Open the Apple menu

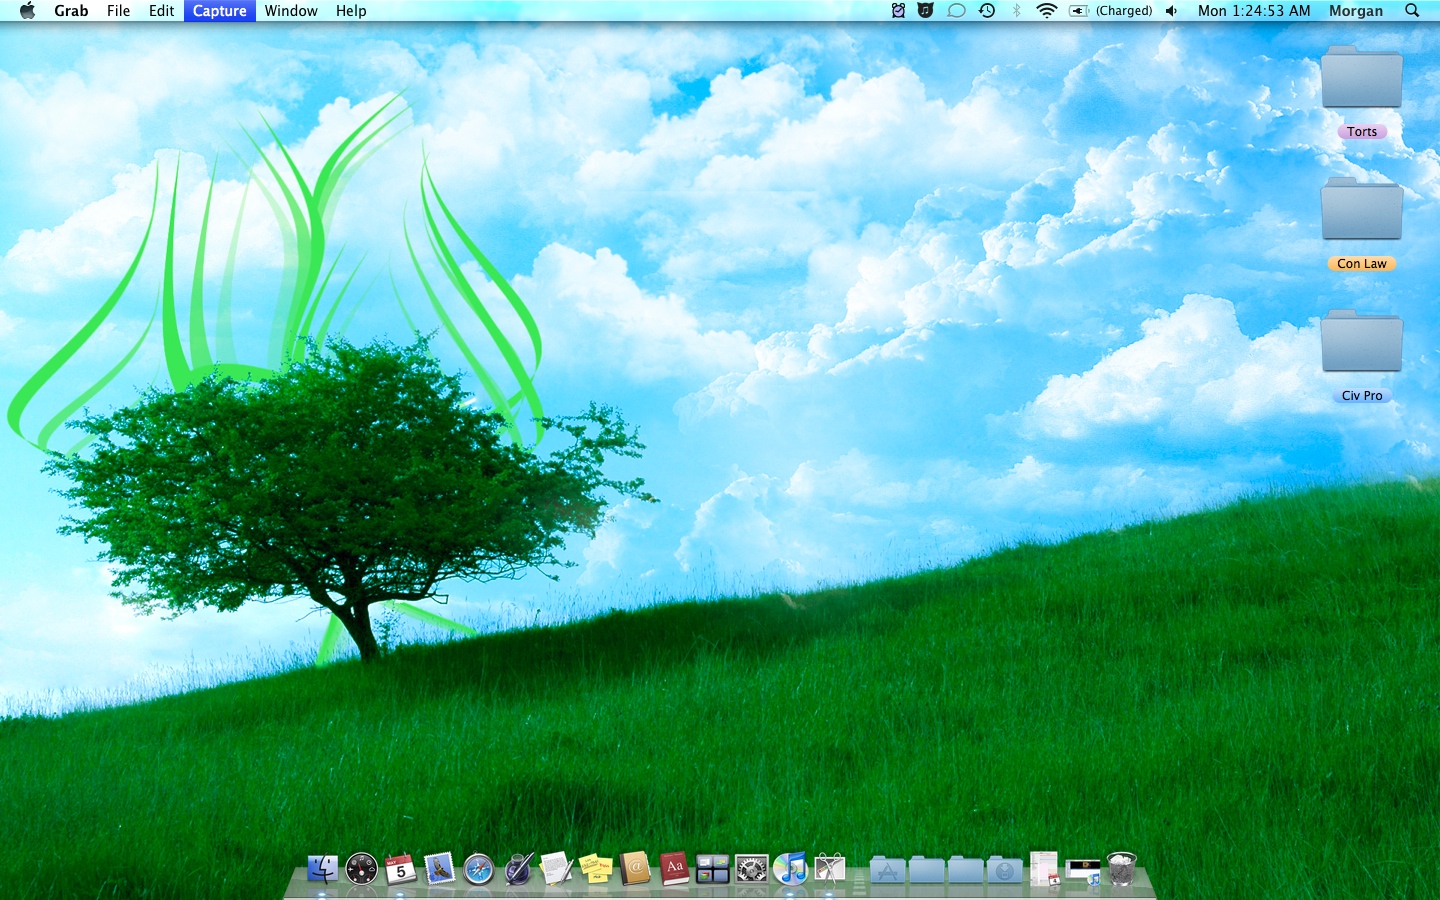click(x=27, y=11)
